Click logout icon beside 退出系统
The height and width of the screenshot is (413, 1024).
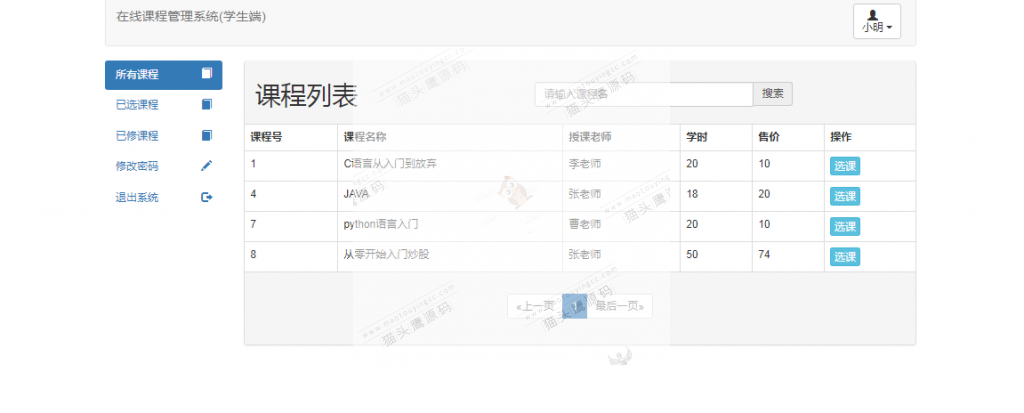207,197
